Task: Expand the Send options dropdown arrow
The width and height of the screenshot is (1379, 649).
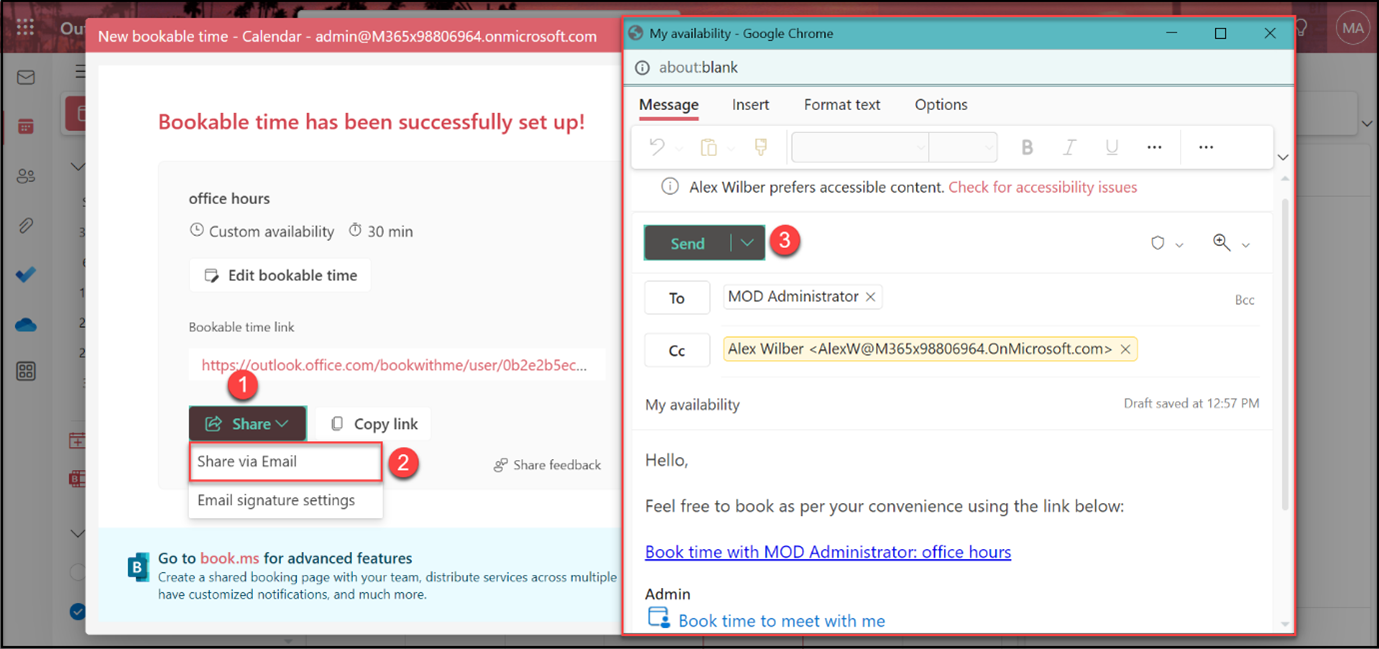Action: click(747, 243)
